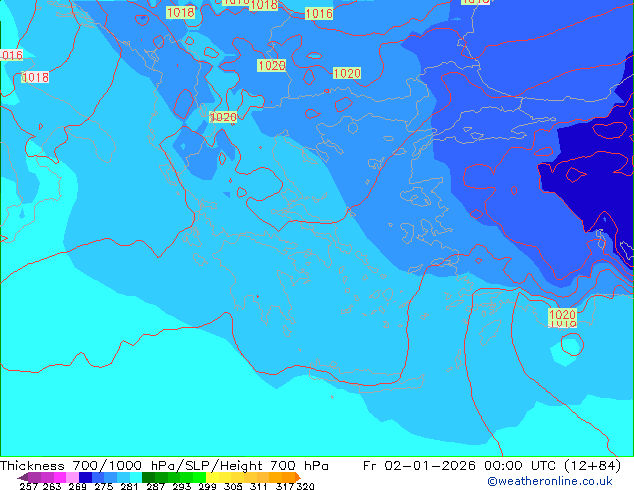Click the legend value '317'
Screen dimensions: 634x490
coord(285,486)
